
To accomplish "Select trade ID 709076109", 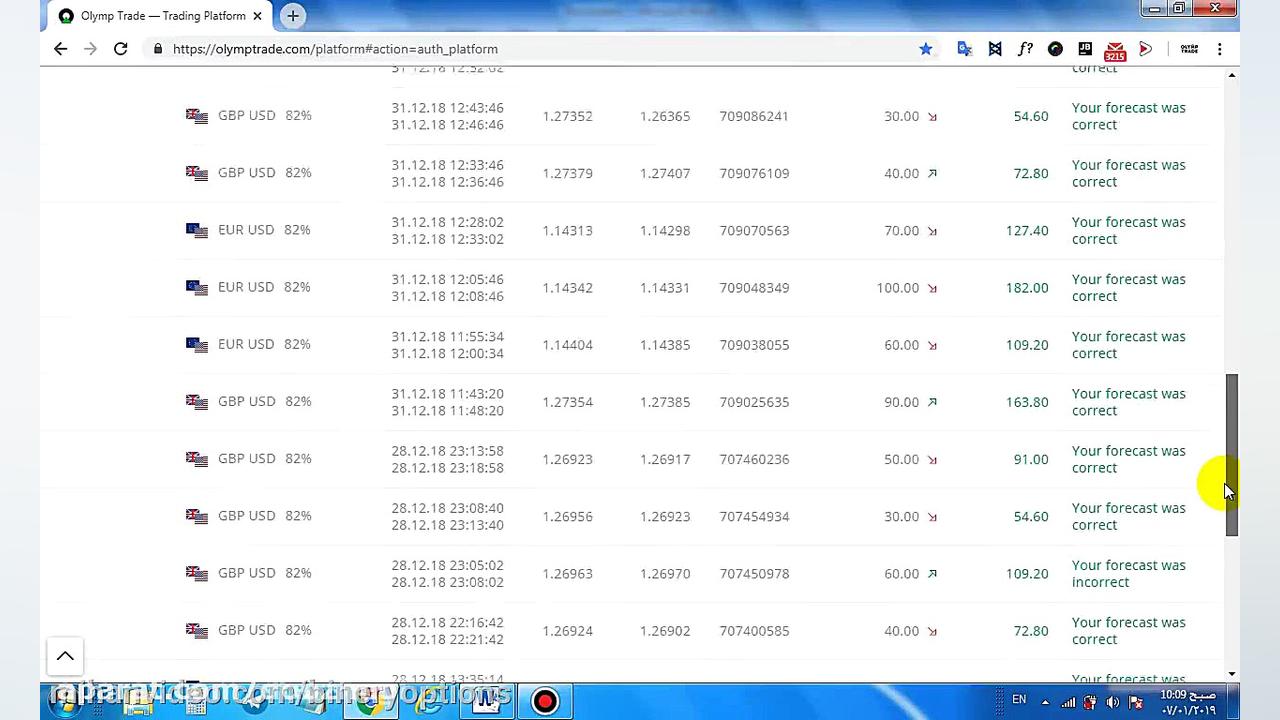I will 754,173.
